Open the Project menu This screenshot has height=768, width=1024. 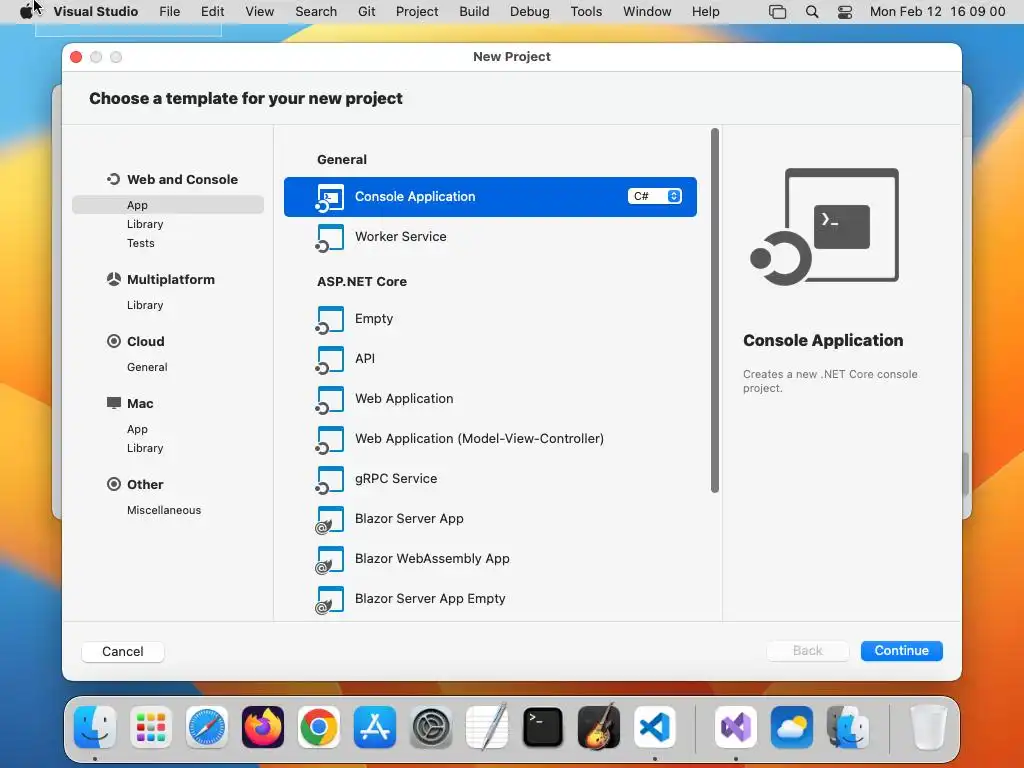pyautogui.click(x=417, y=12)
